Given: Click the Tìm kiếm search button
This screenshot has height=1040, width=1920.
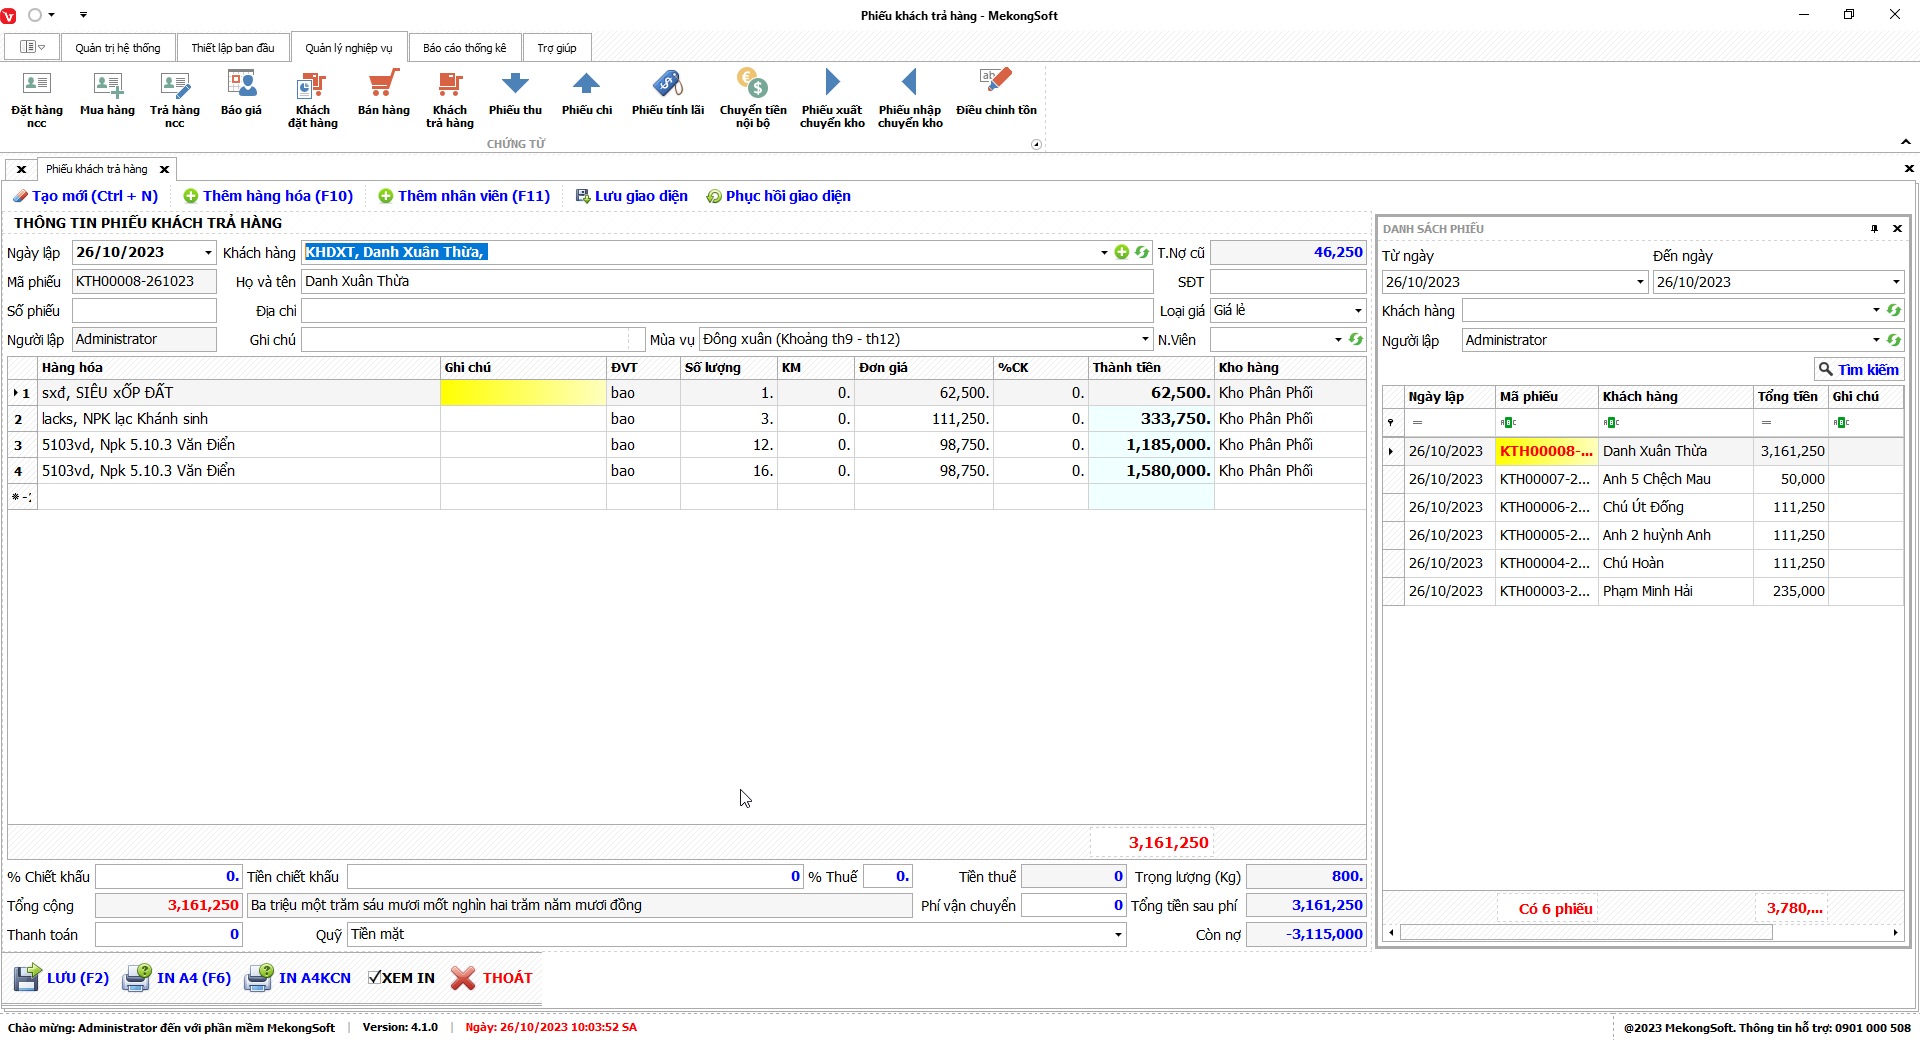Looking at the screenshot, I should click(1858, 370).
